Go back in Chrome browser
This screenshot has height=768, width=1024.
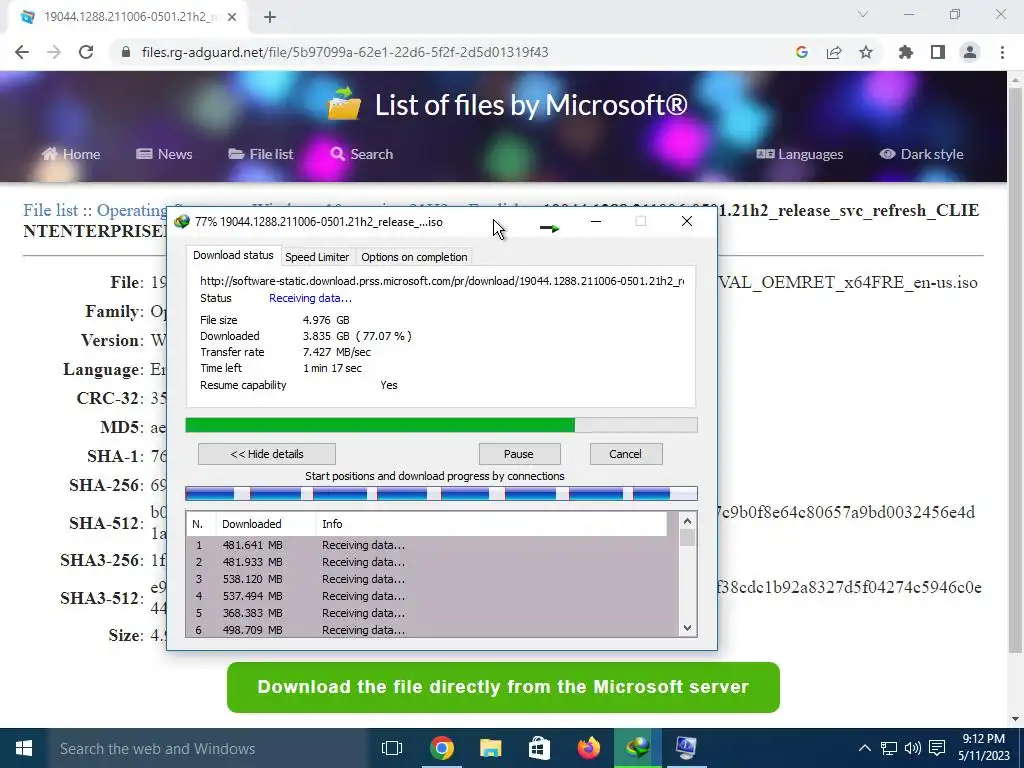click(22, 52)
